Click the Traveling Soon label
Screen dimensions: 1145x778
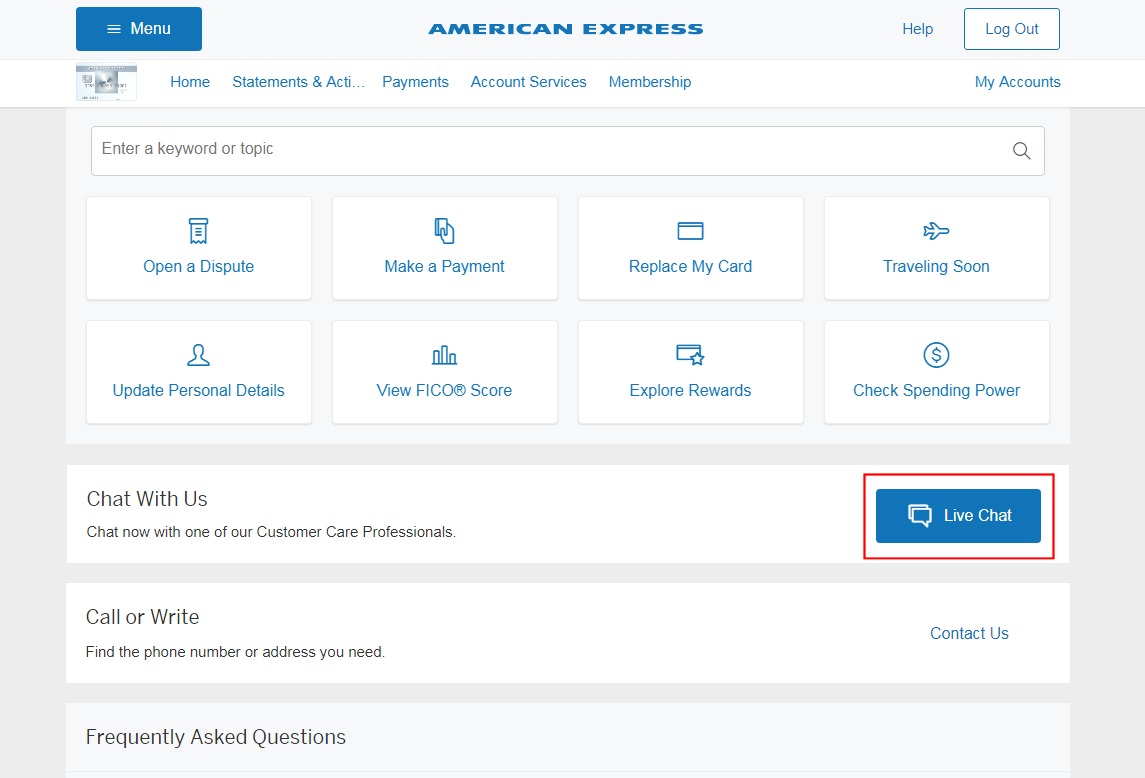tap(936, 267)
